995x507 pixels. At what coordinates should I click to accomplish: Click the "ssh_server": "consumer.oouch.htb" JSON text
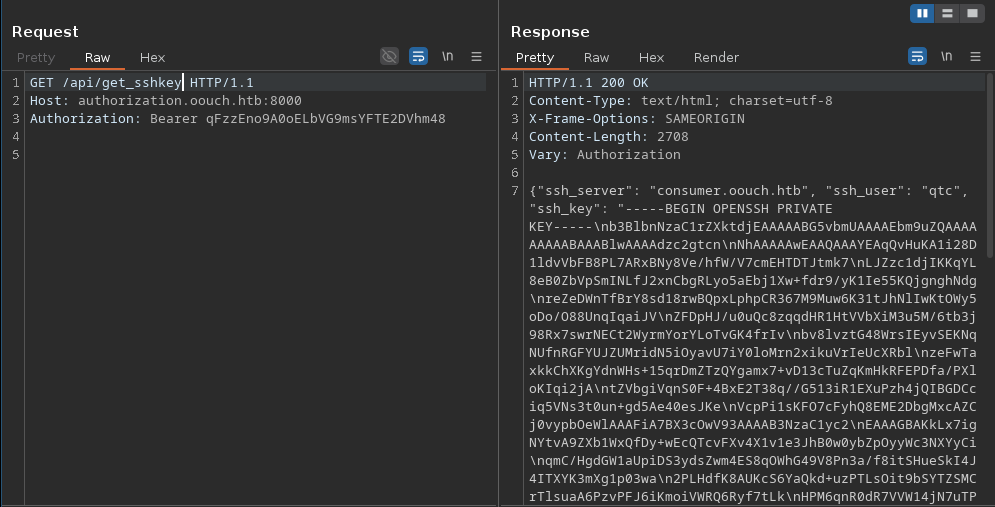tap(678, 191)
